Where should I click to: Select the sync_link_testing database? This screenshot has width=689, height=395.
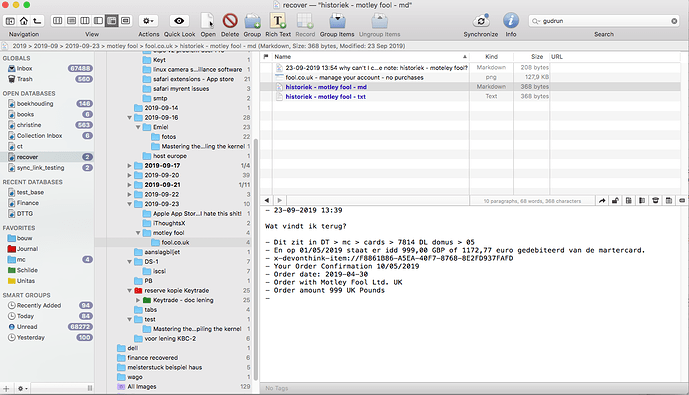coord(40,168)
